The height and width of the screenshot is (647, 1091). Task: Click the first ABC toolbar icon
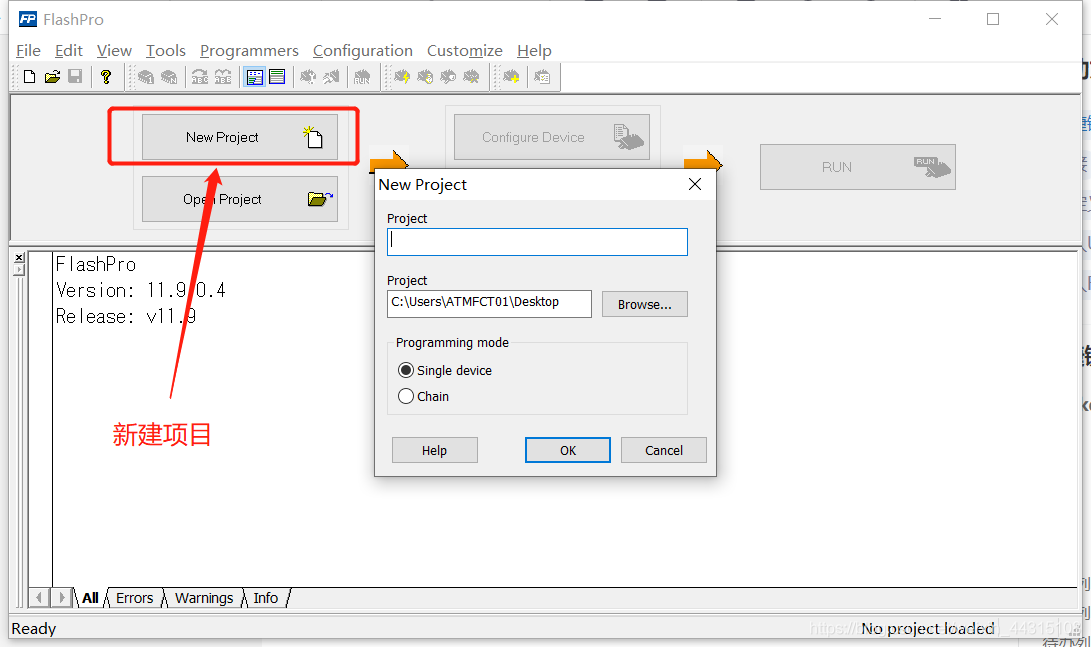pyautogui.click(x=200, y=77)
